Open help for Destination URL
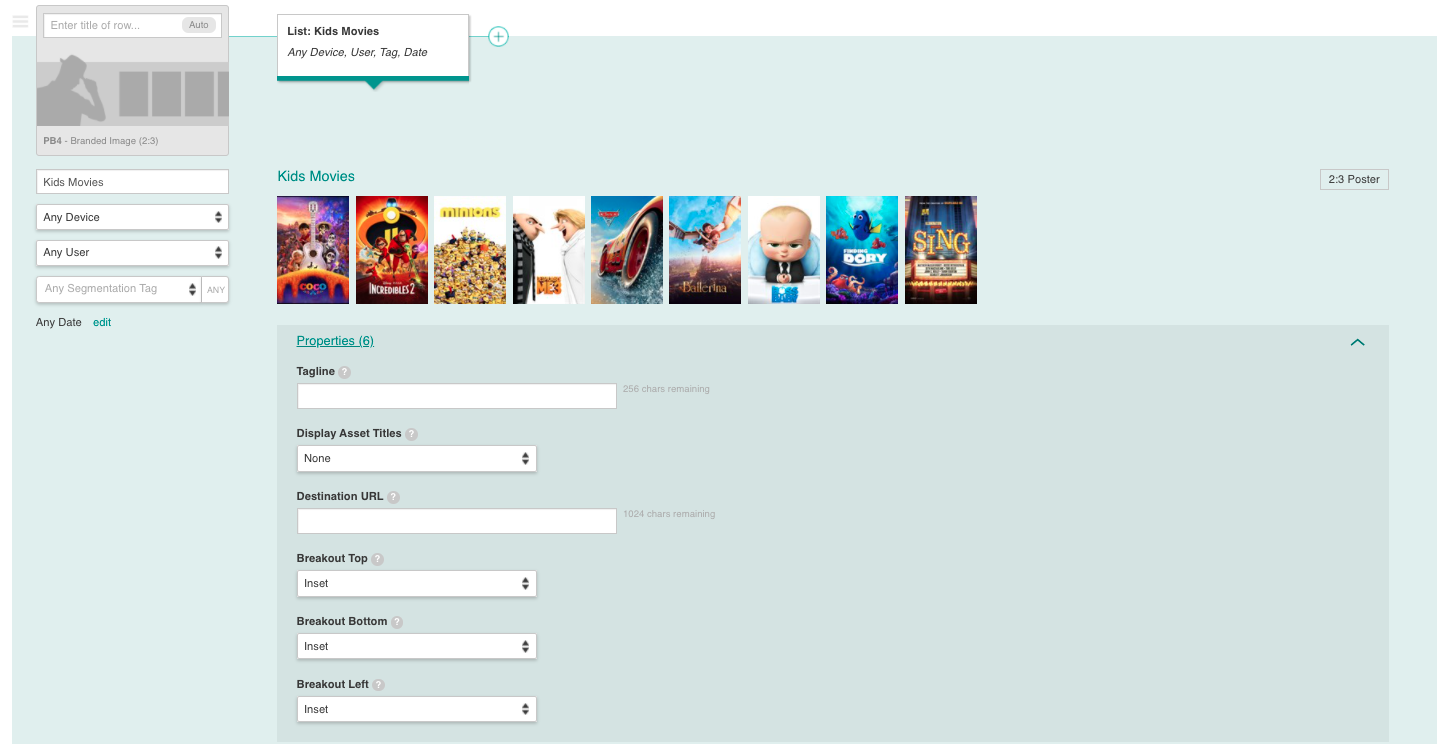Viewport: 1442px width, 744px height. click(393, 497)
